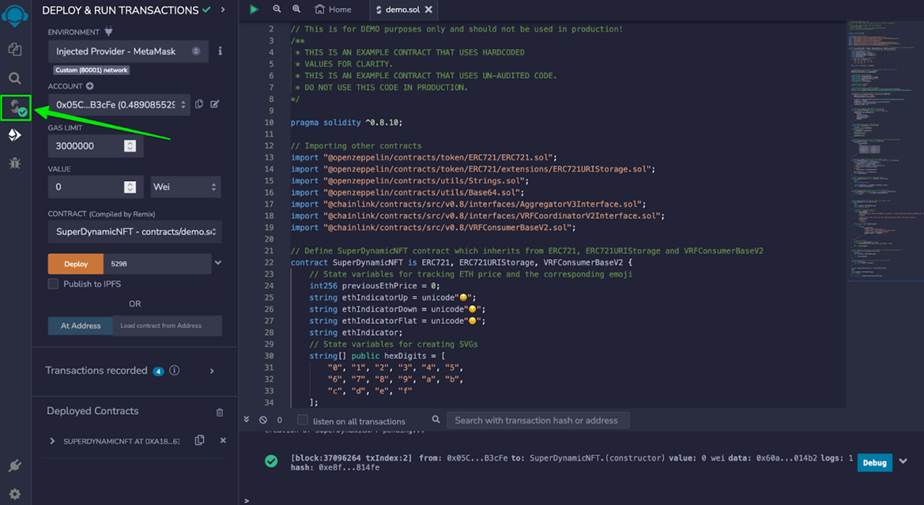This screenshot has width=924, height=505.
Task: Click the Custom (80001) network badge
Action: [x=91, y=70]
